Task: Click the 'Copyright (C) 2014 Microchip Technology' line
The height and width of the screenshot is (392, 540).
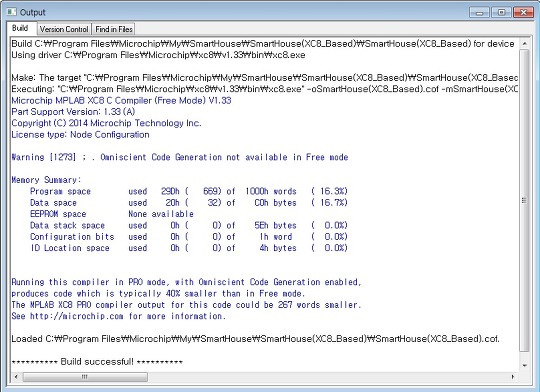Action: pos(106,123)
